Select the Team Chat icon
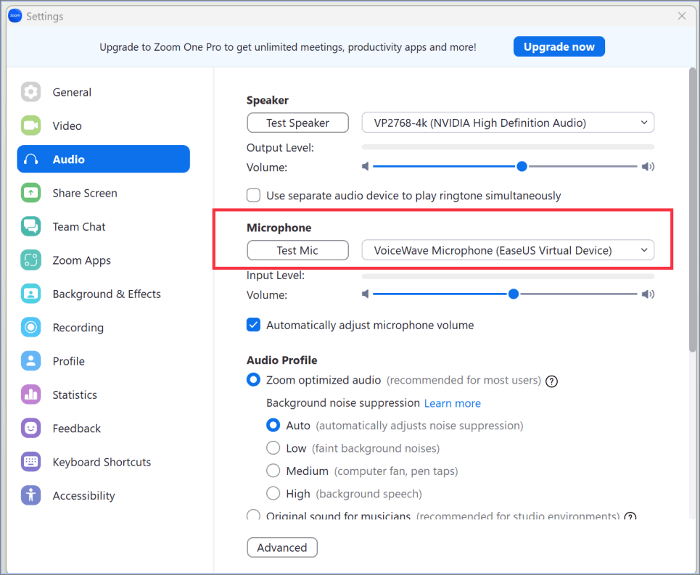This screenshot has height=575, width=700. coord(31,227)
